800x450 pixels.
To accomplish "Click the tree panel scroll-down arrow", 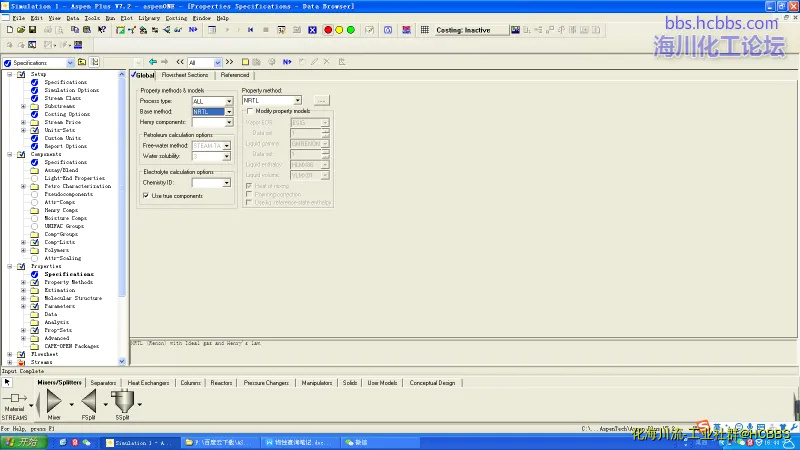I will [122, 361].
